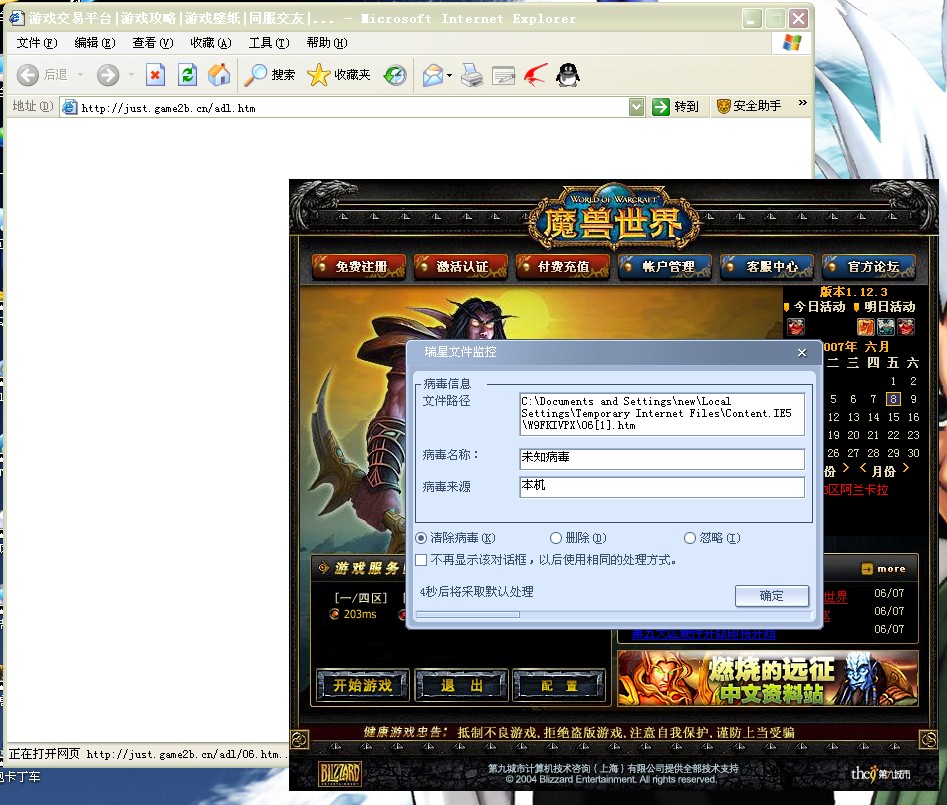Open the History clock icon in IE toolbar
This screenshot has width=947, height=805.
396,75
